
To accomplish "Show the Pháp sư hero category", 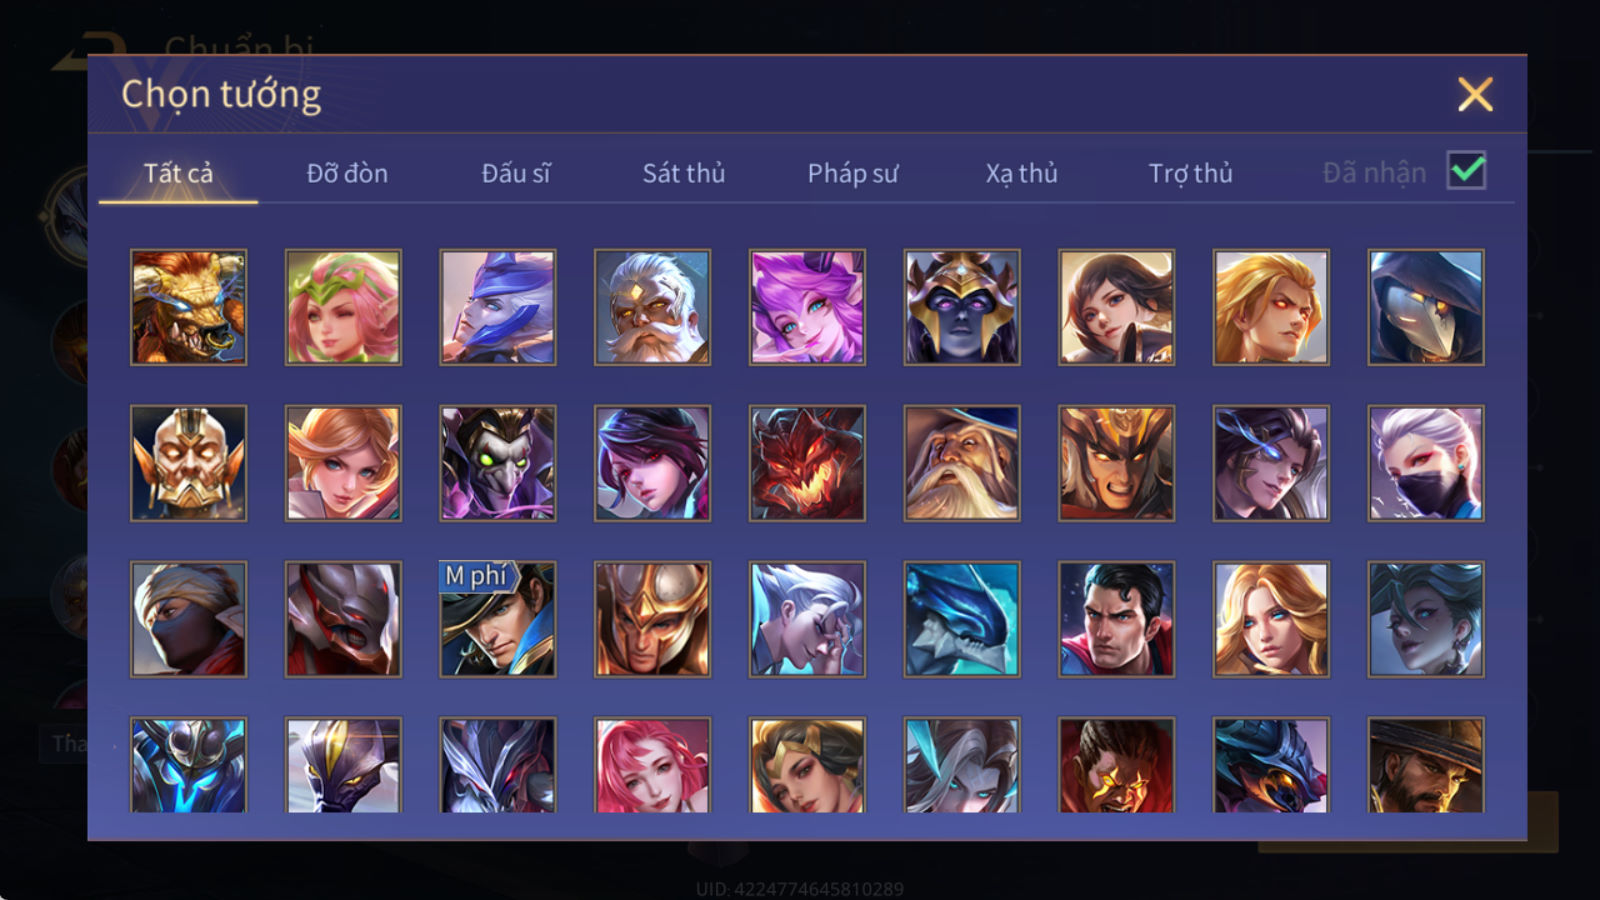I will [852, 173].
